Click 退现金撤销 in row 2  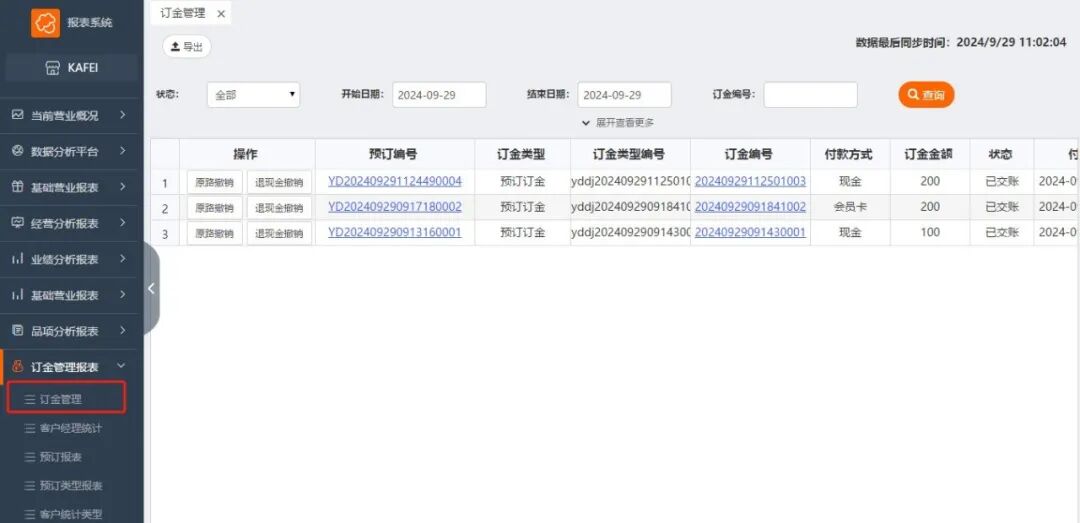point(280,207)
